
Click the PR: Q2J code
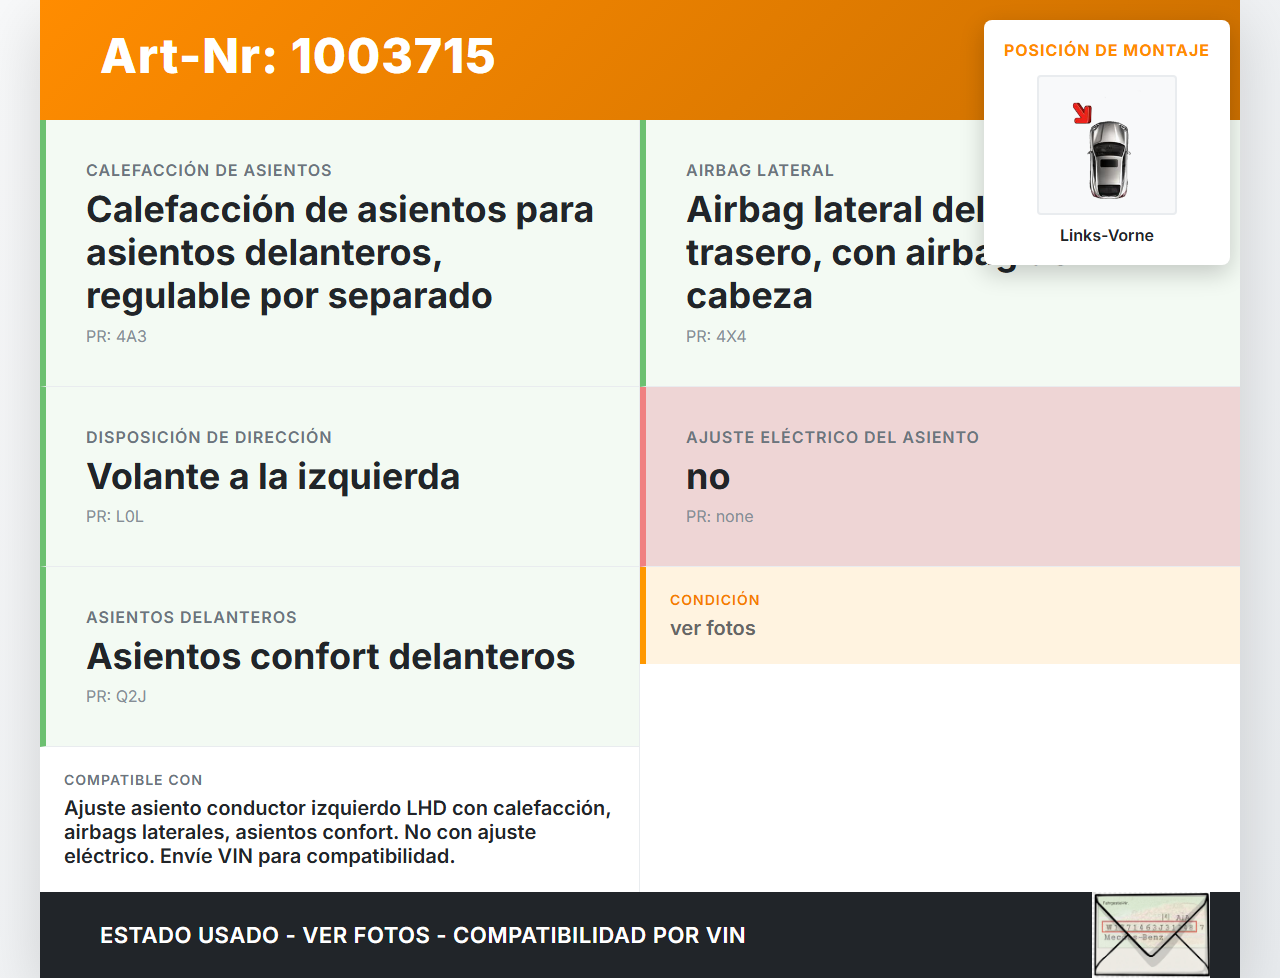tap(116, 696)
